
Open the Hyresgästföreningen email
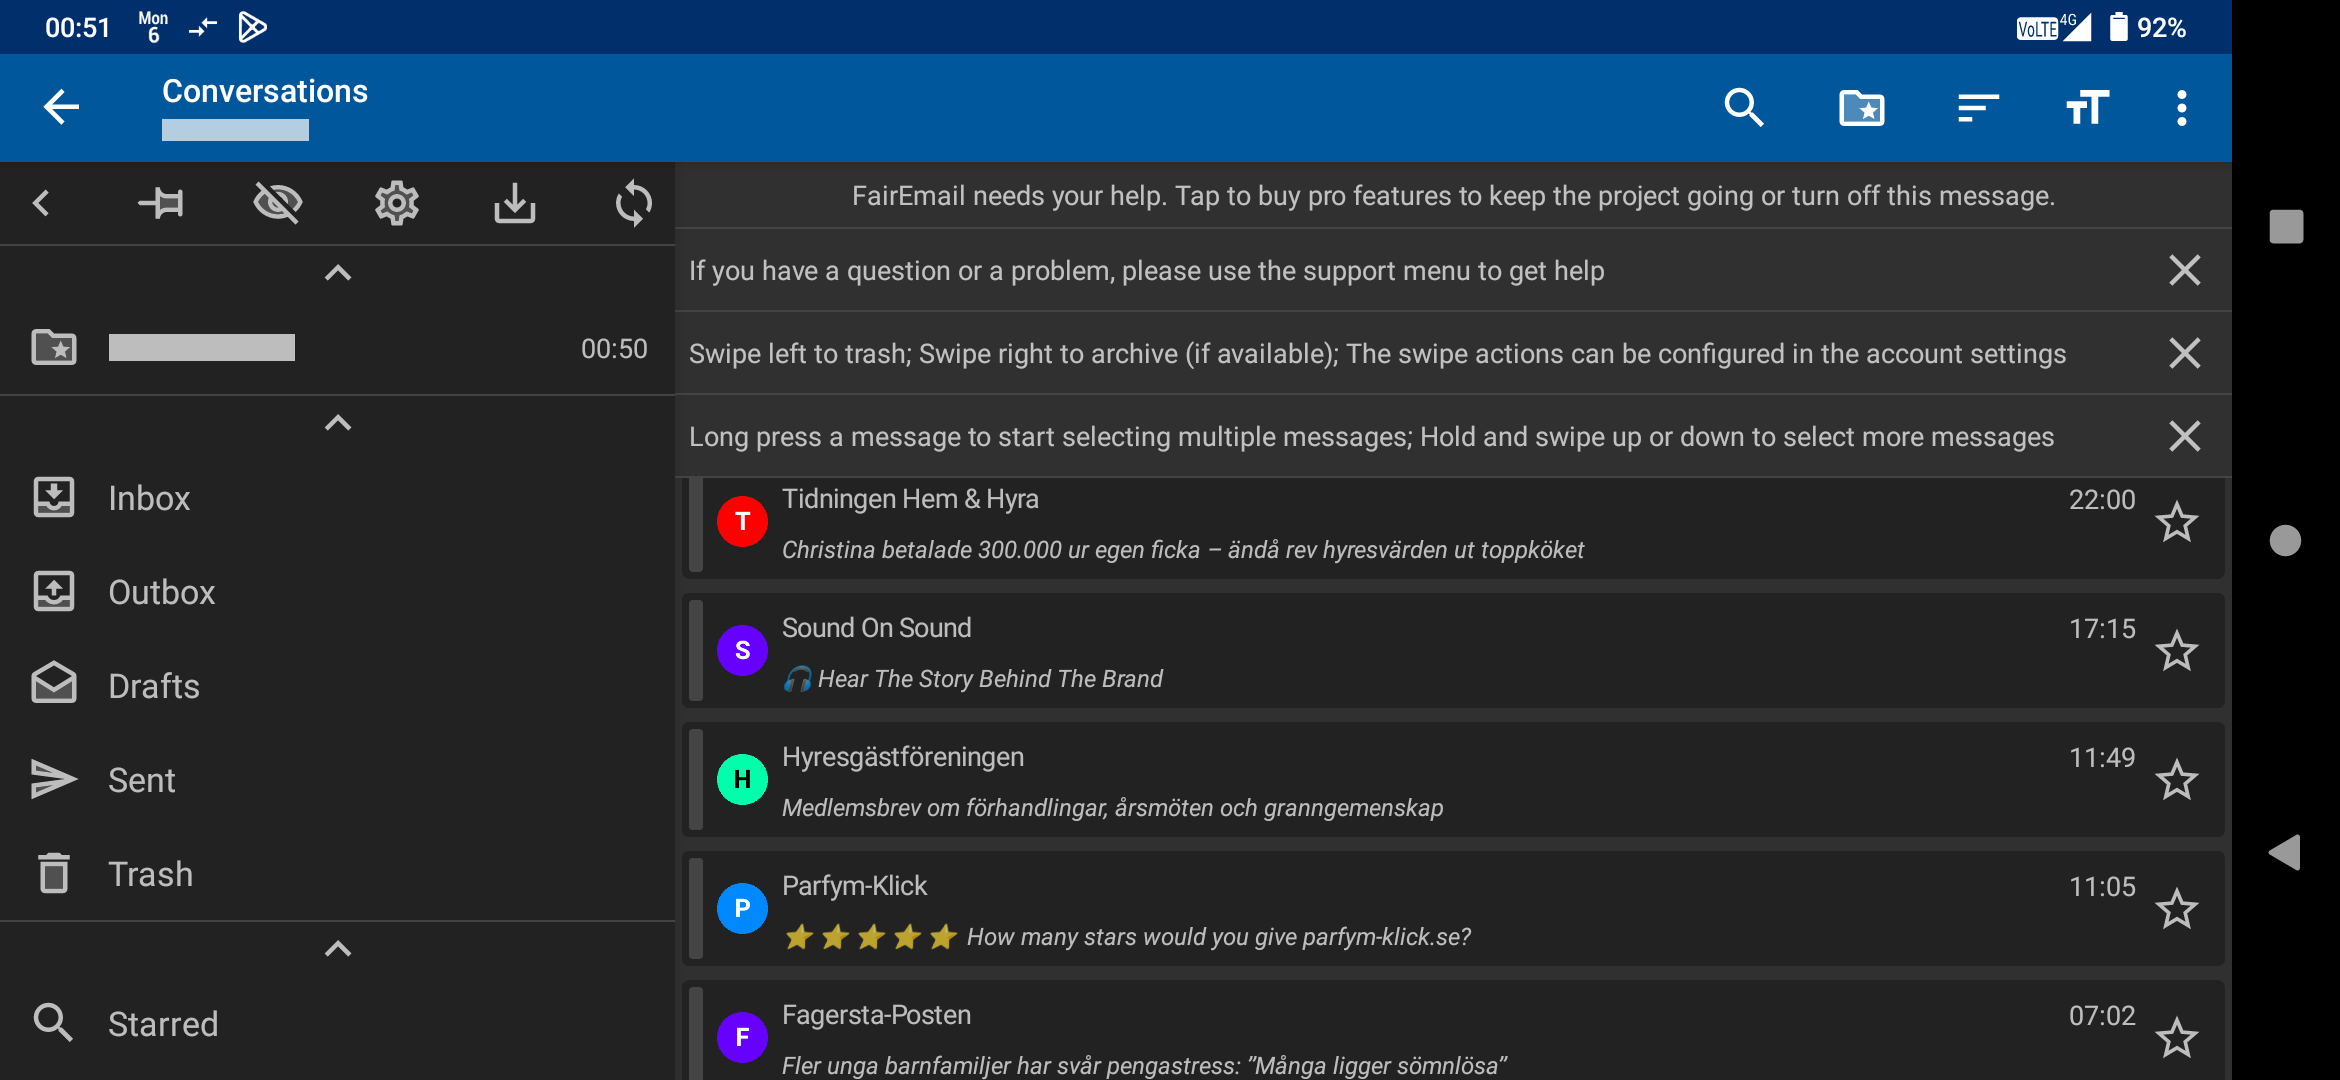pos(1400,781)
